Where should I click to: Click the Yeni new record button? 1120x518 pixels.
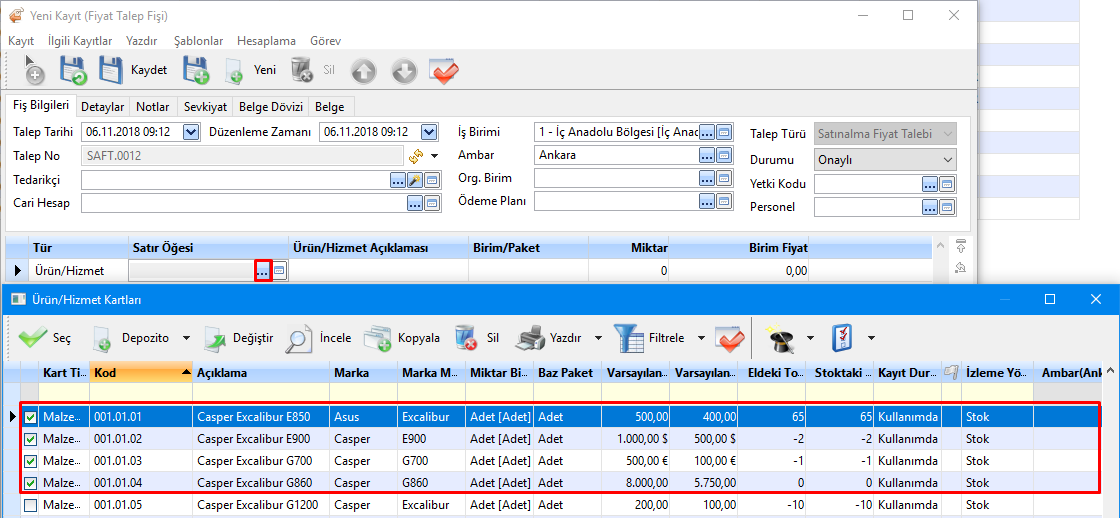click(251, 70)
